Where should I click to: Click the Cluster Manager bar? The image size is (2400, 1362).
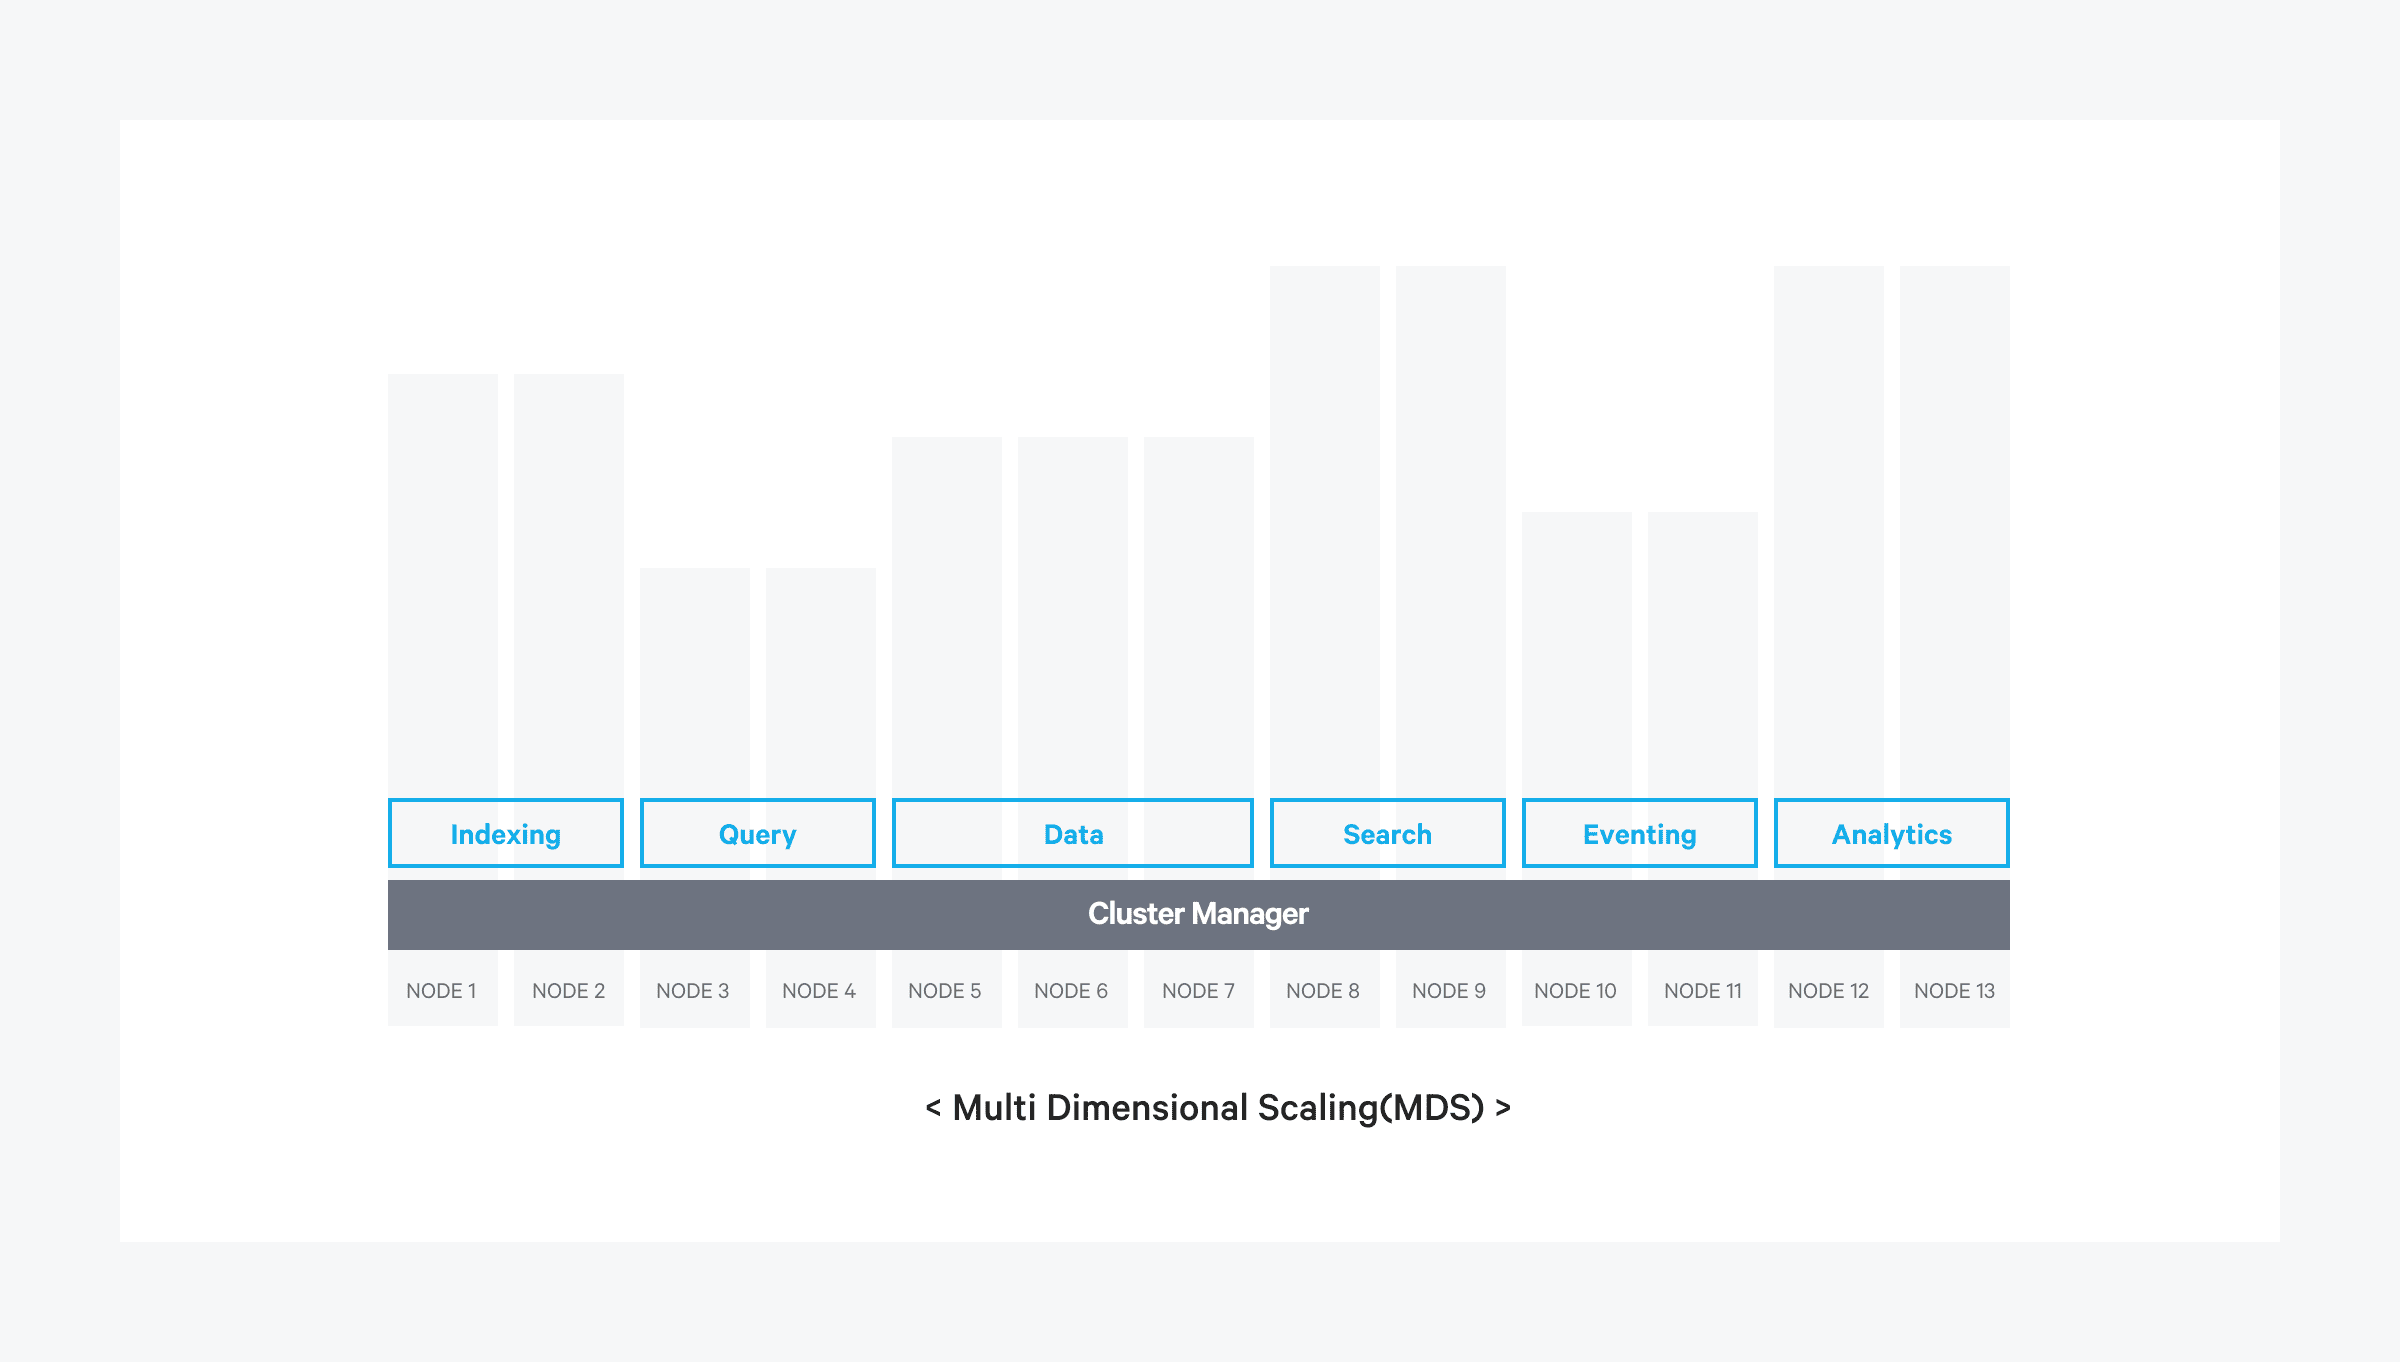1198,914
